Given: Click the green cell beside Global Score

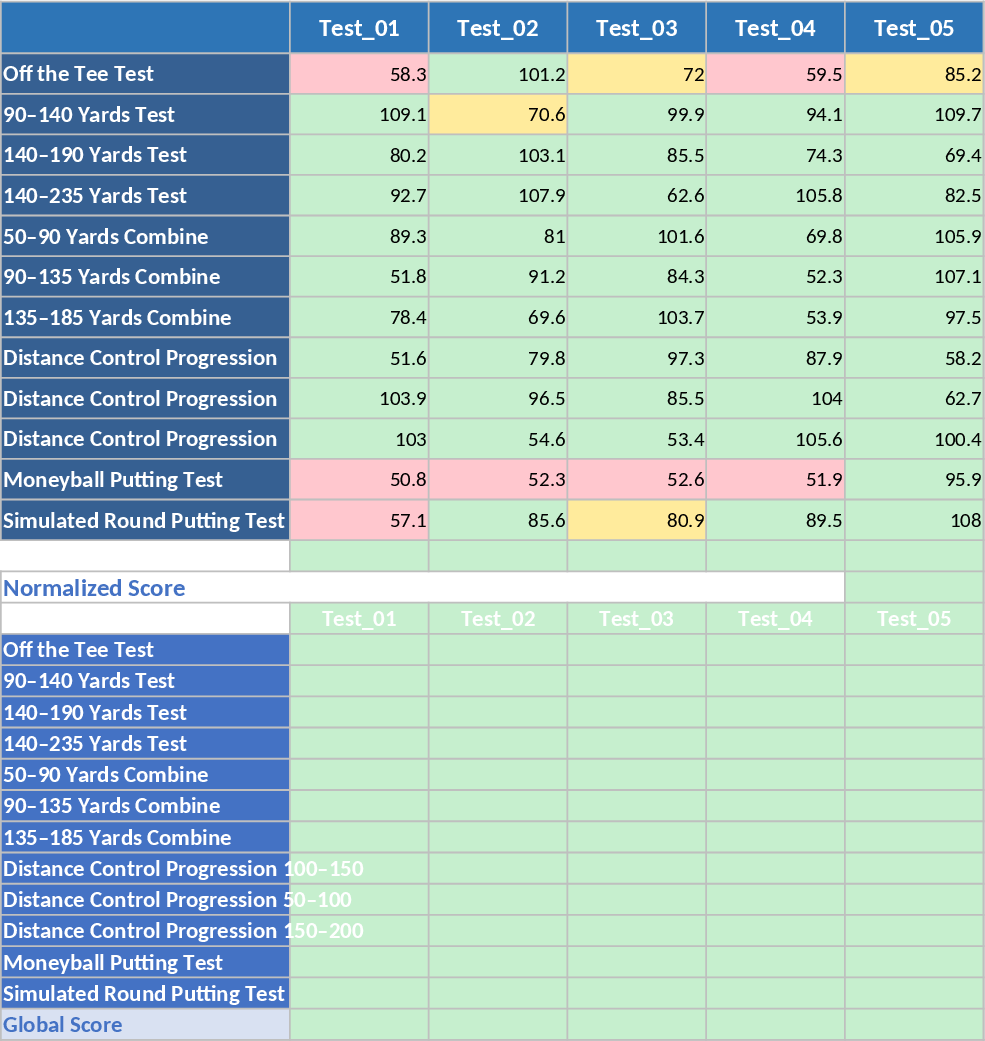Looking at the screenshot, I should [359, 1025].
